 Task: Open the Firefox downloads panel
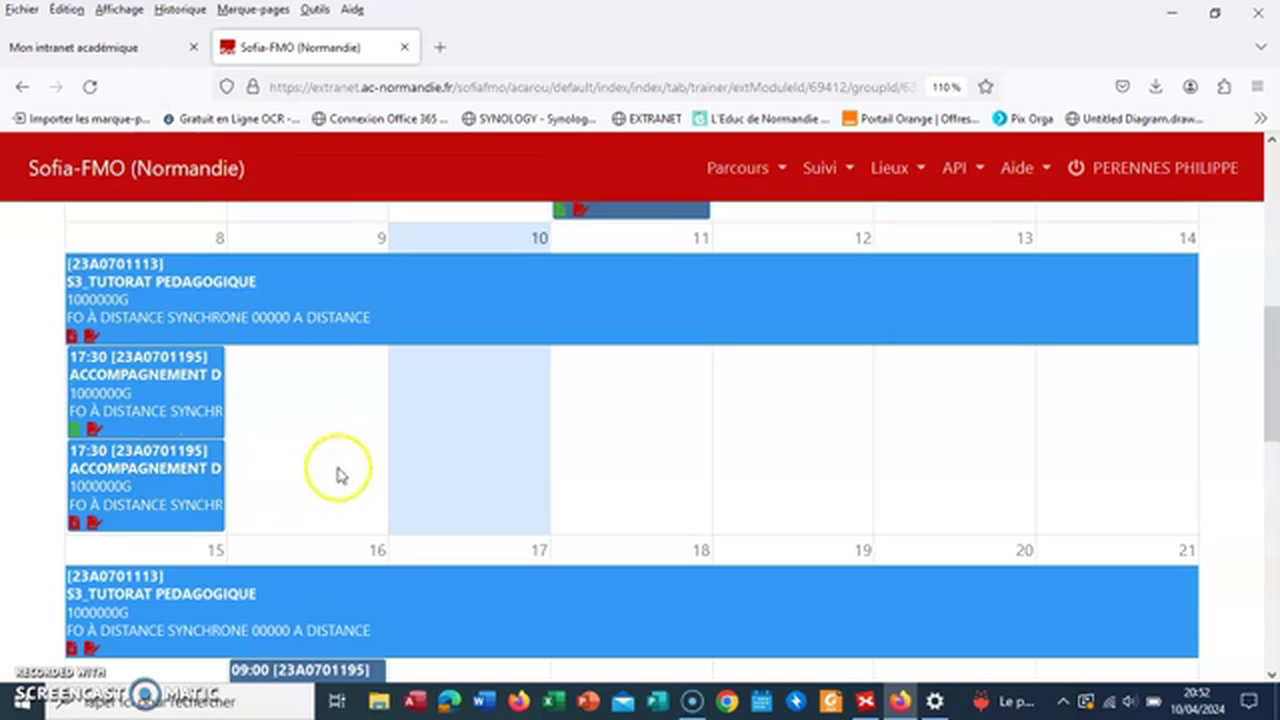1156,87
